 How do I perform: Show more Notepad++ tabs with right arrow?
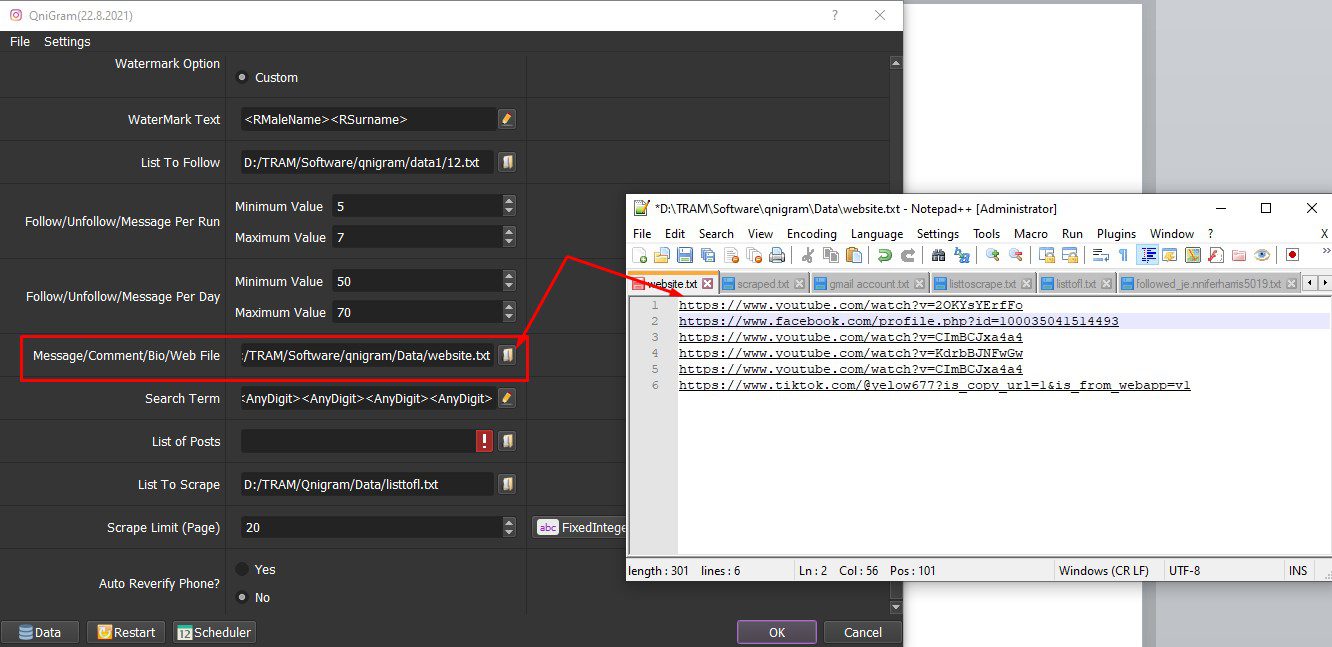(1326, 284)
